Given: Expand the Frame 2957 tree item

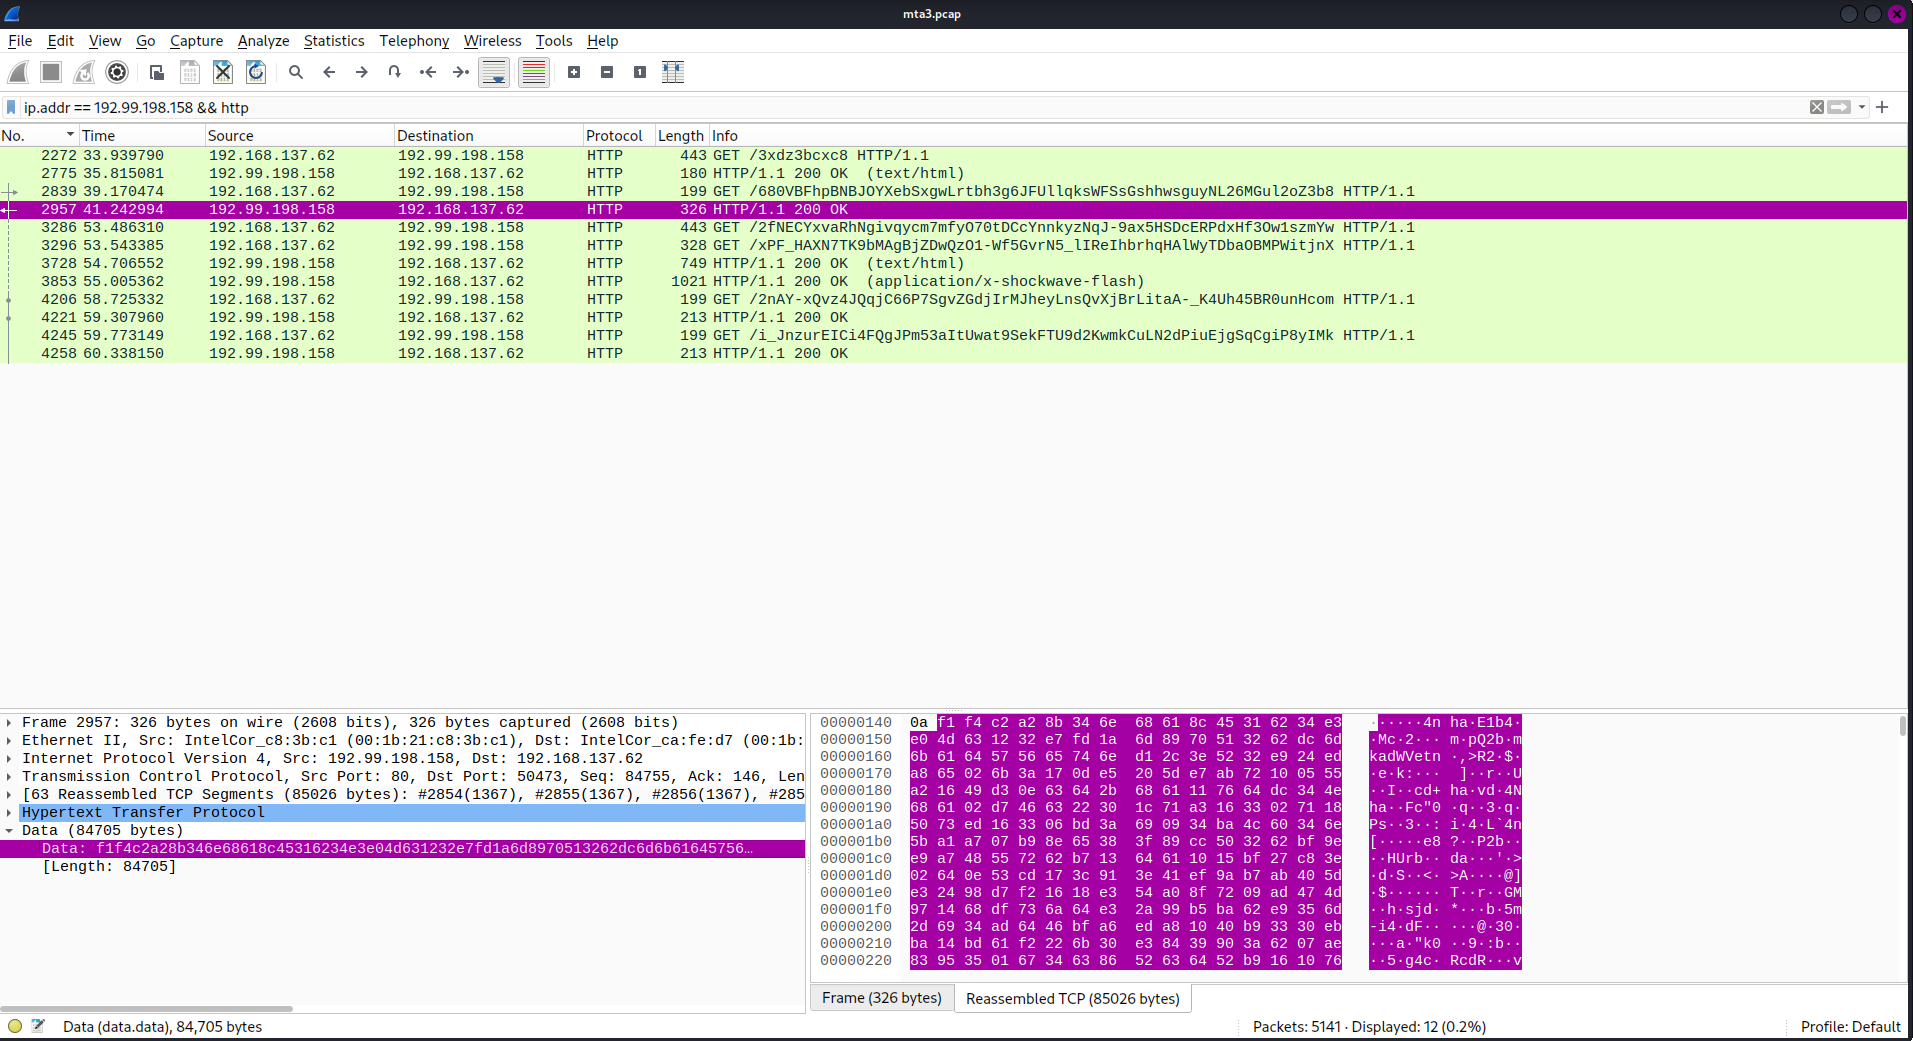Looking at the screenshot, I should coord(9,722).
